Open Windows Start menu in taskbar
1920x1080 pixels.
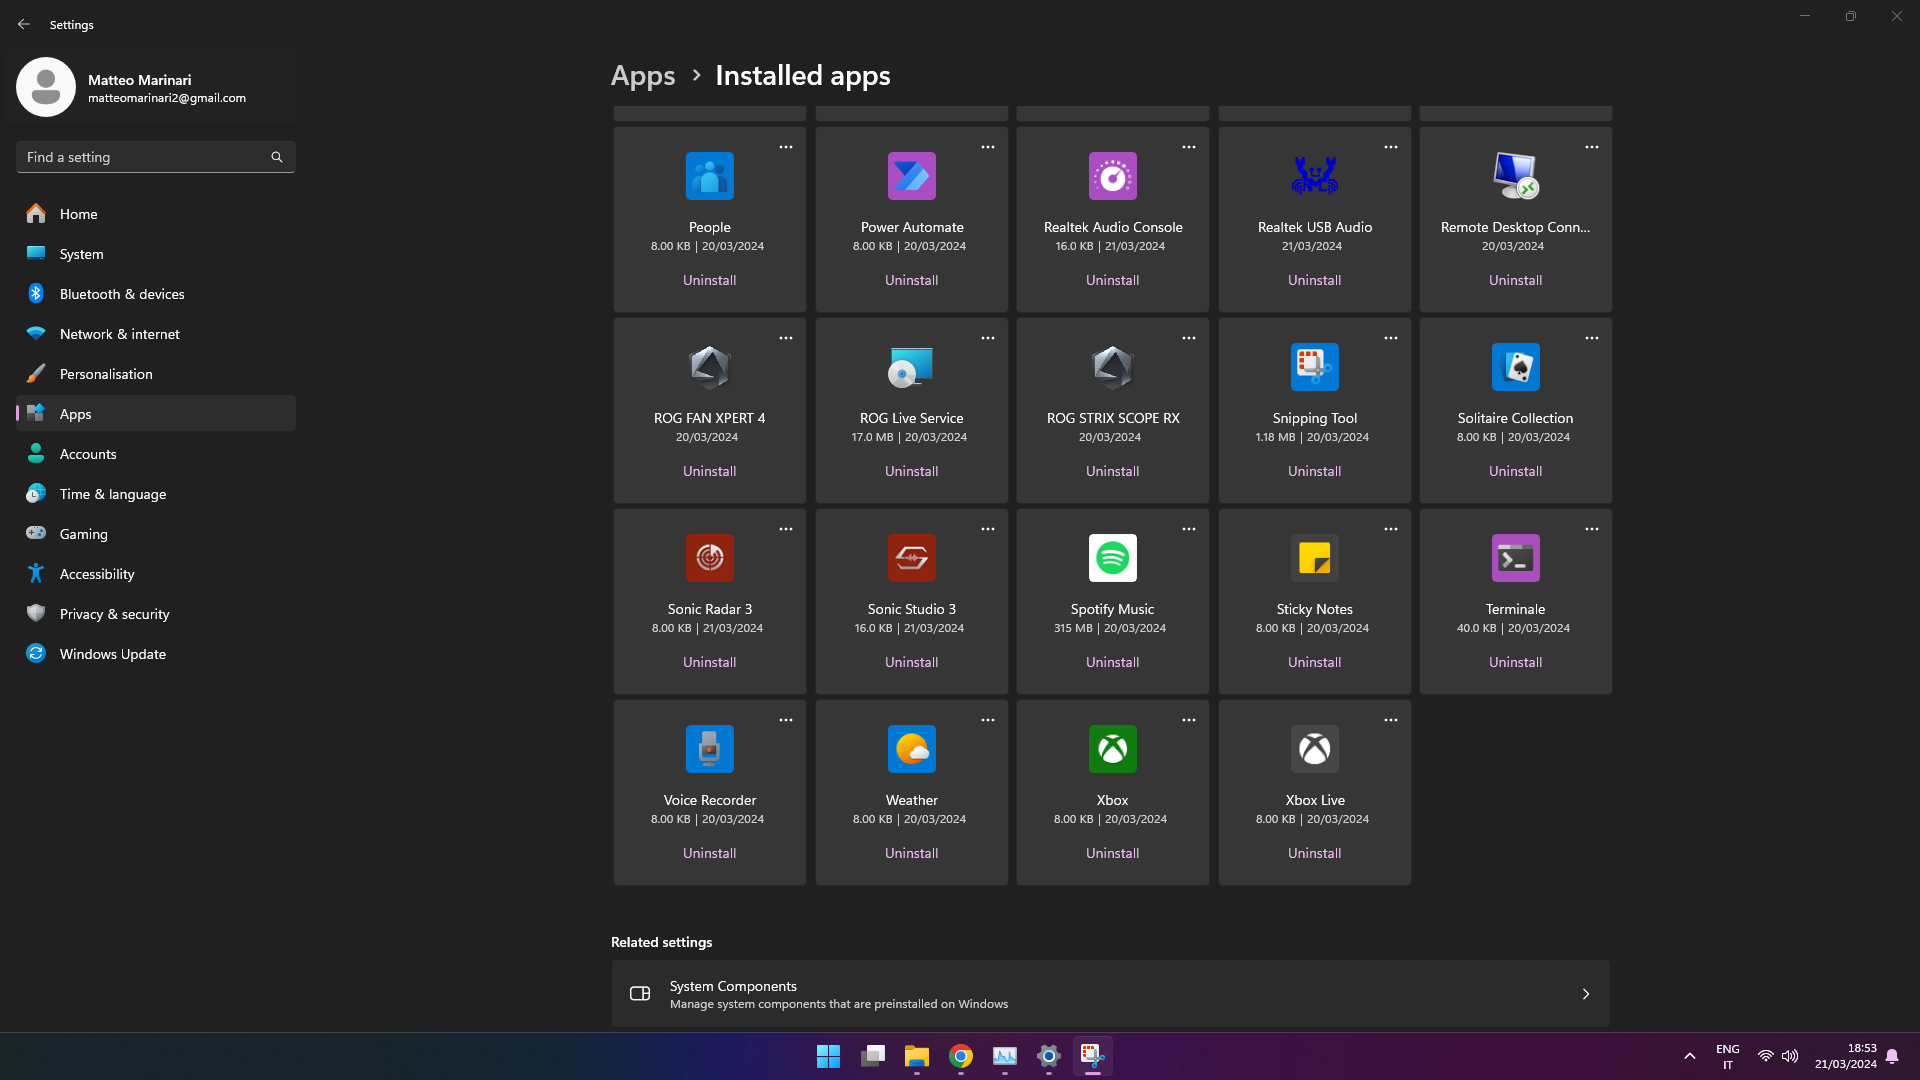(828, 1056)
